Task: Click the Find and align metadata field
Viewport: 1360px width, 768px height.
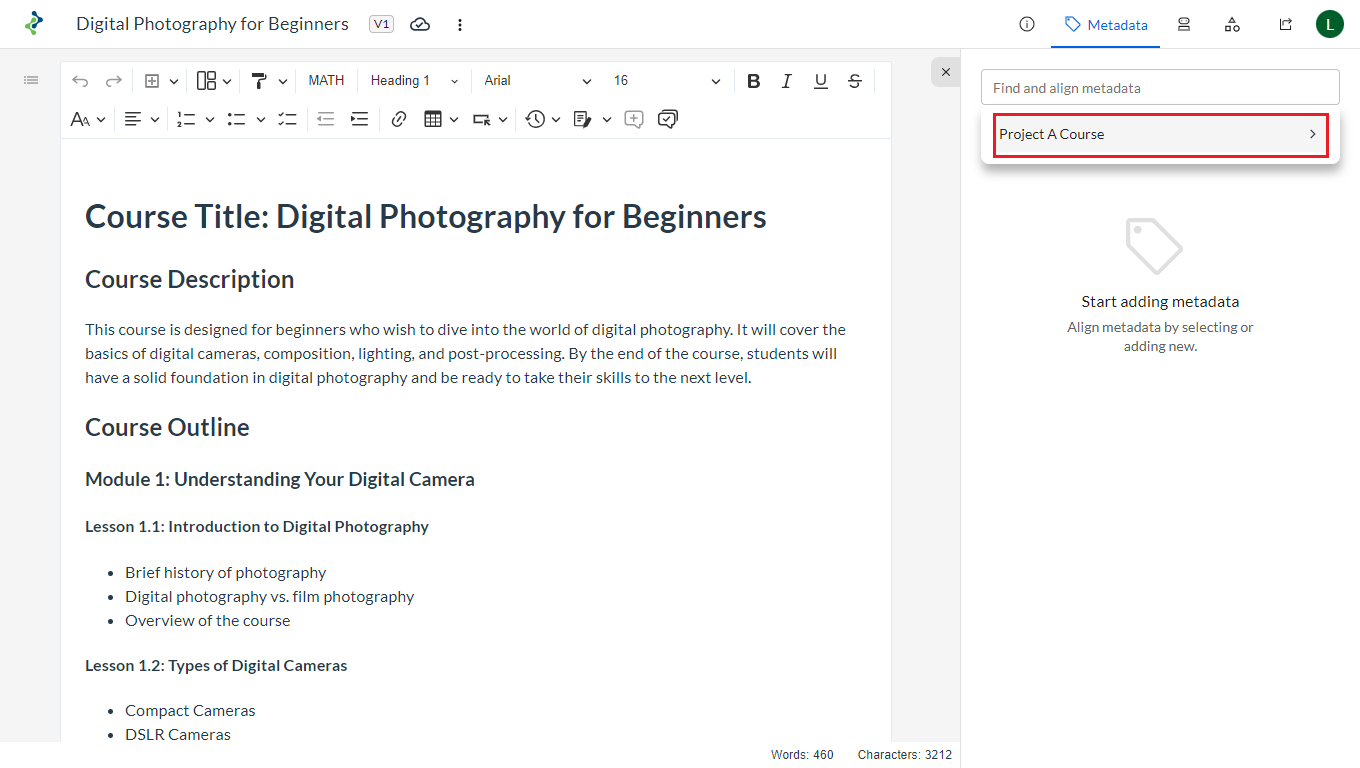Action: tap(1160, 88)
